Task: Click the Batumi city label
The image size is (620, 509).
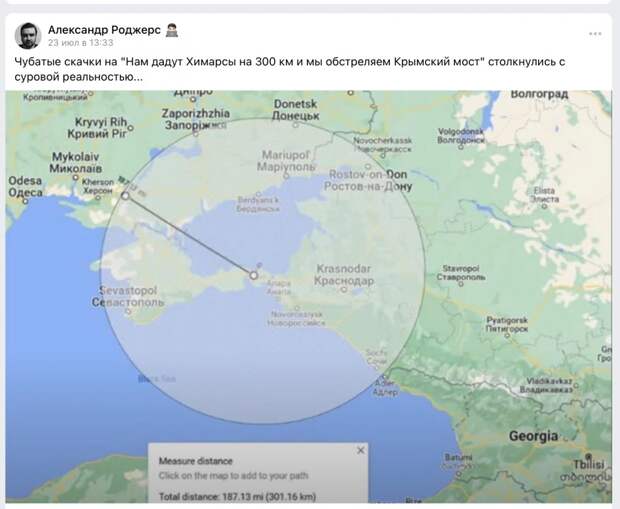Action: 458,461
